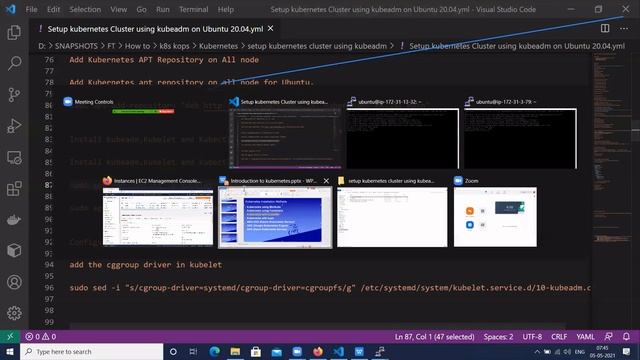Open the Explorer view in activity bar
The width and height of the screenshot is (640, 360).
point(14,32)
